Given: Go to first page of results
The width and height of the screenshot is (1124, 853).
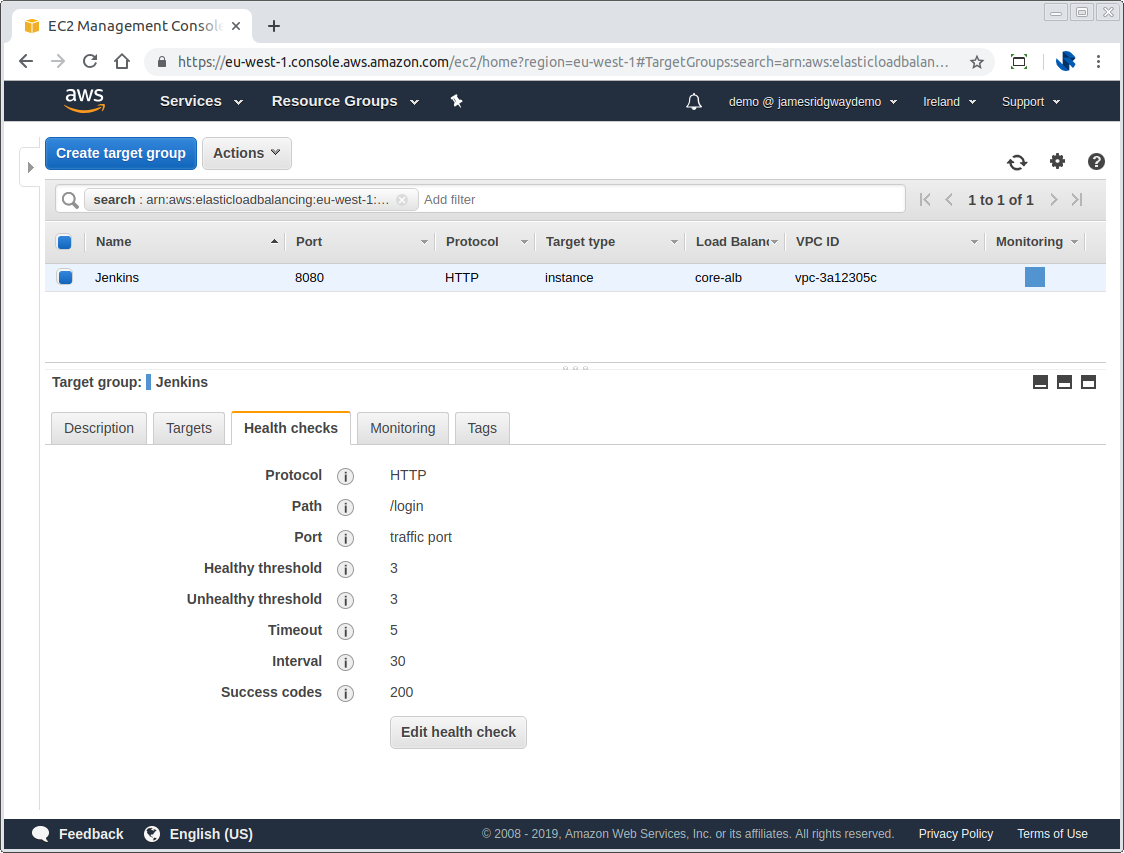Looking at the screenshot, I should click(925, 200).
